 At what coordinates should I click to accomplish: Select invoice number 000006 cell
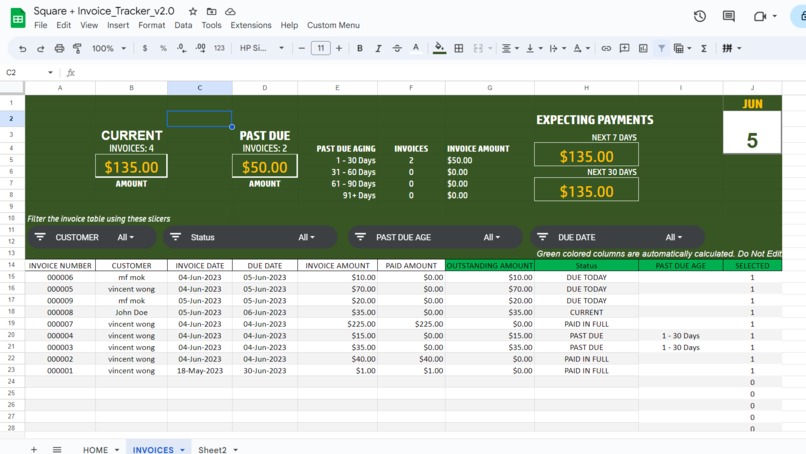60,277
